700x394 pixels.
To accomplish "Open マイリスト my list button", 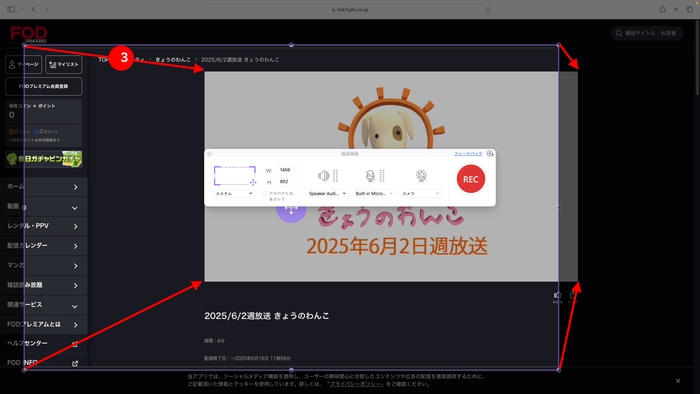I will coord(63,64).
